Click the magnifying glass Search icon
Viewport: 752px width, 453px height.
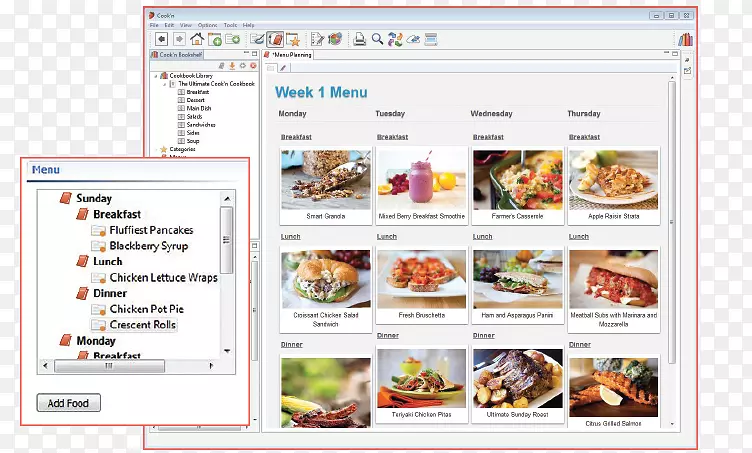click(x=377, y=39)
